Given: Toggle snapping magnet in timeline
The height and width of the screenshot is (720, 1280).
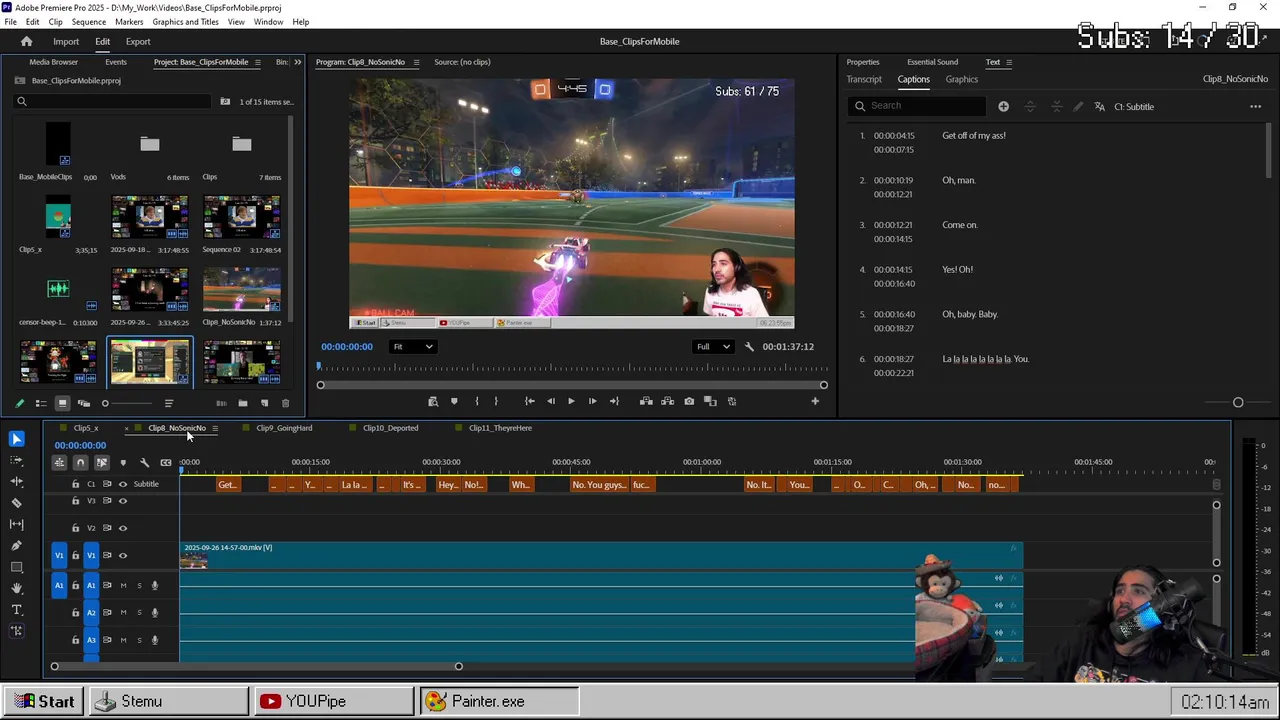Looking at the screenshot, I should click(80, 462).
